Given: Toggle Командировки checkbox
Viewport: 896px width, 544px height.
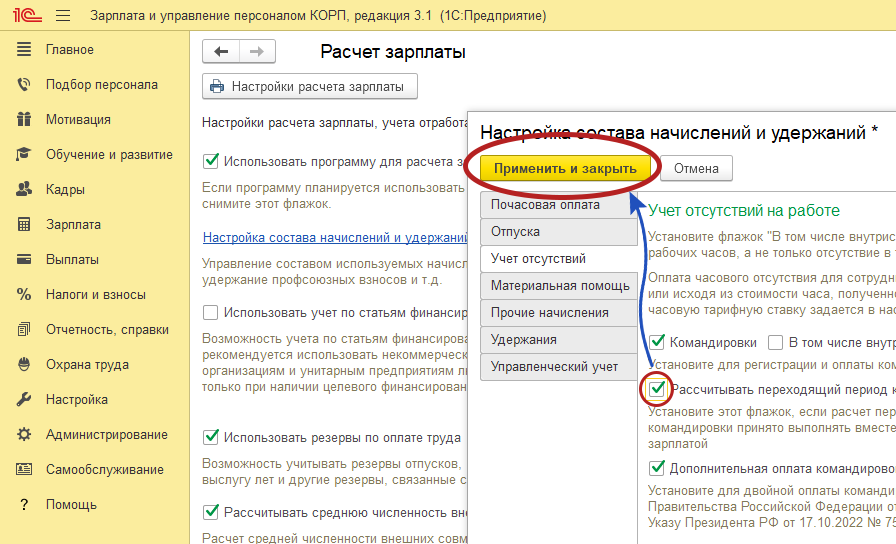Looking at the screenshot, I should [657, 342].
